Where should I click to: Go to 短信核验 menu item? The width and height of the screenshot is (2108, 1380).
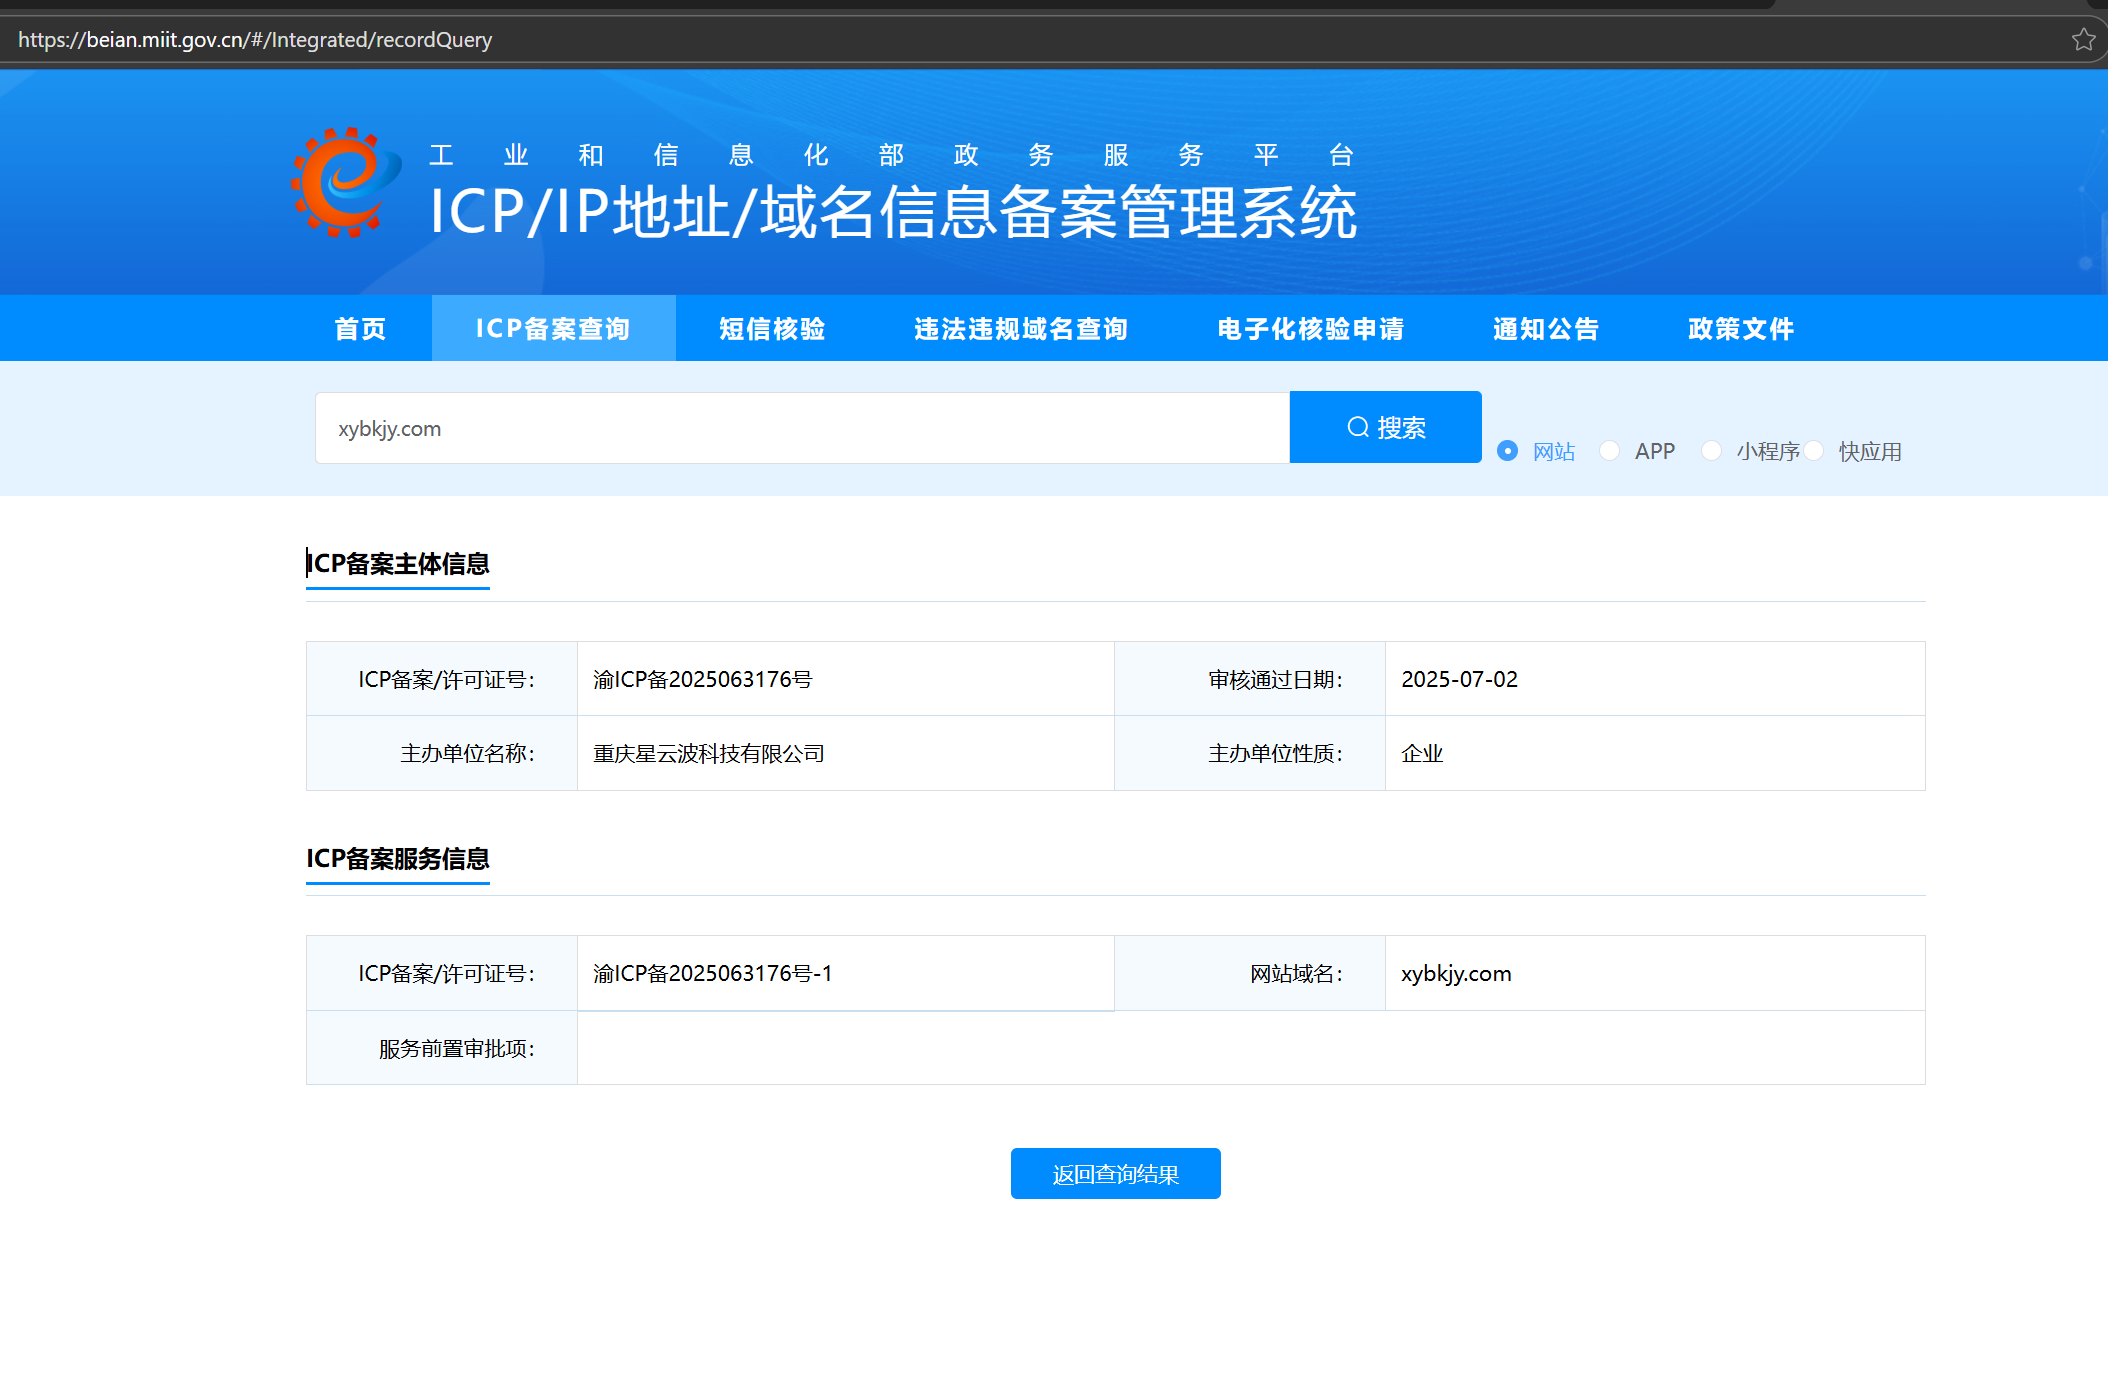[772, 328]
